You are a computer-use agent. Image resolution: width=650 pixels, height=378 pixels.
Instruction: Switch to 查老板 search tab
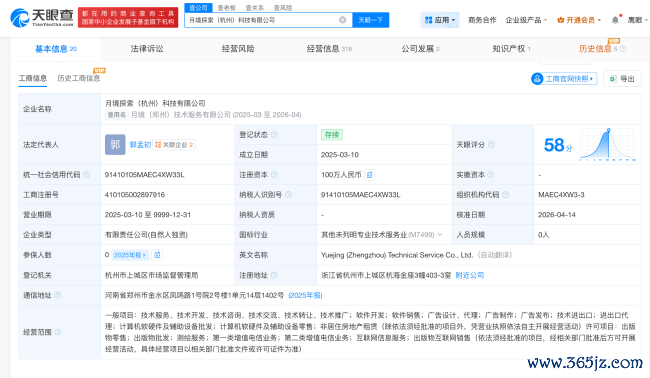227,7
